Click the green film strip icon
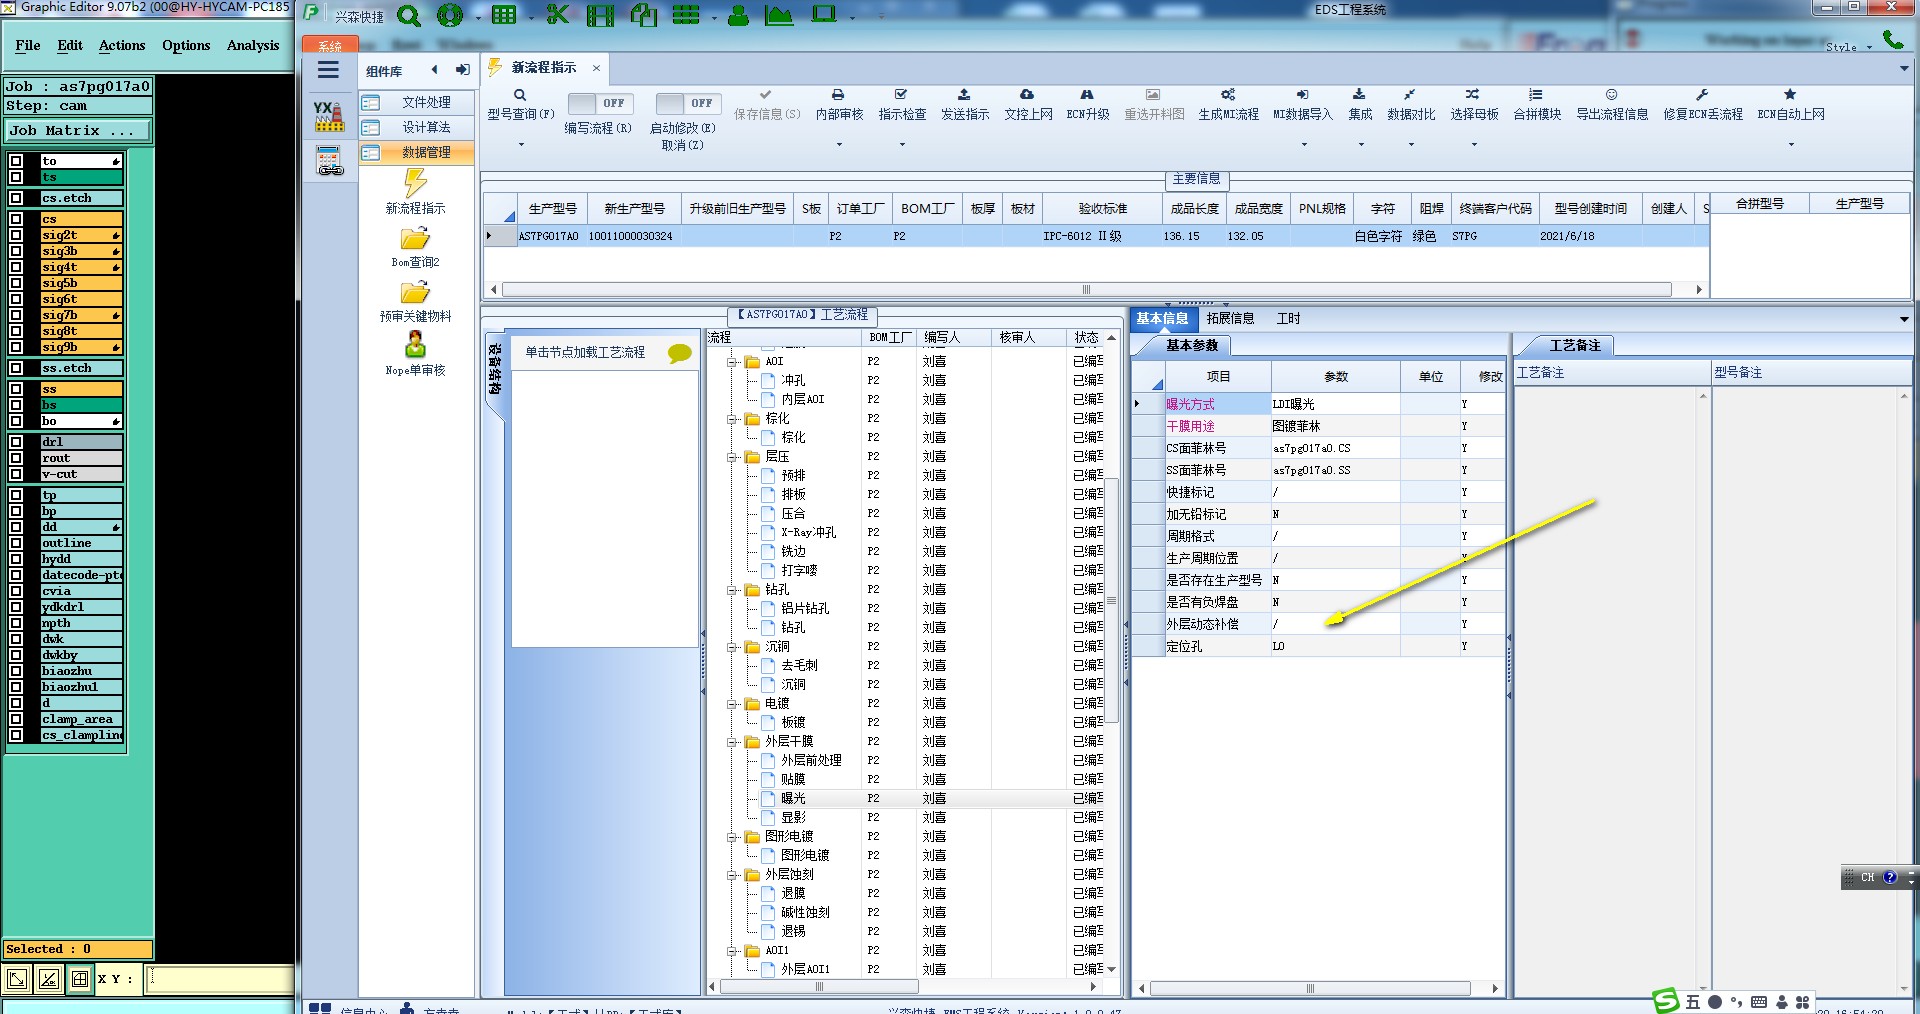This screenshot has height=1014, width=1920. pyautogui.click(x=600, y=15)
